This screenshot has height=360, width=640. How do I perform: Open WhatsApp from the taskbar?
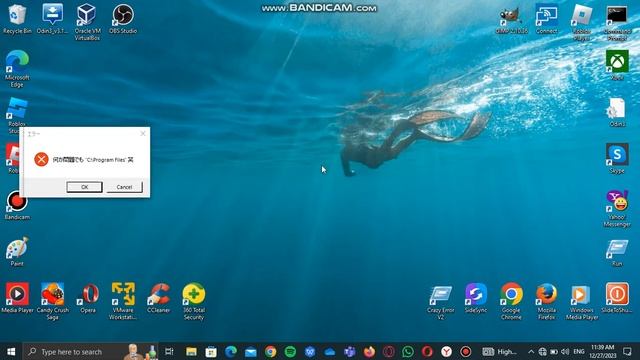click(x=408, y=351)
